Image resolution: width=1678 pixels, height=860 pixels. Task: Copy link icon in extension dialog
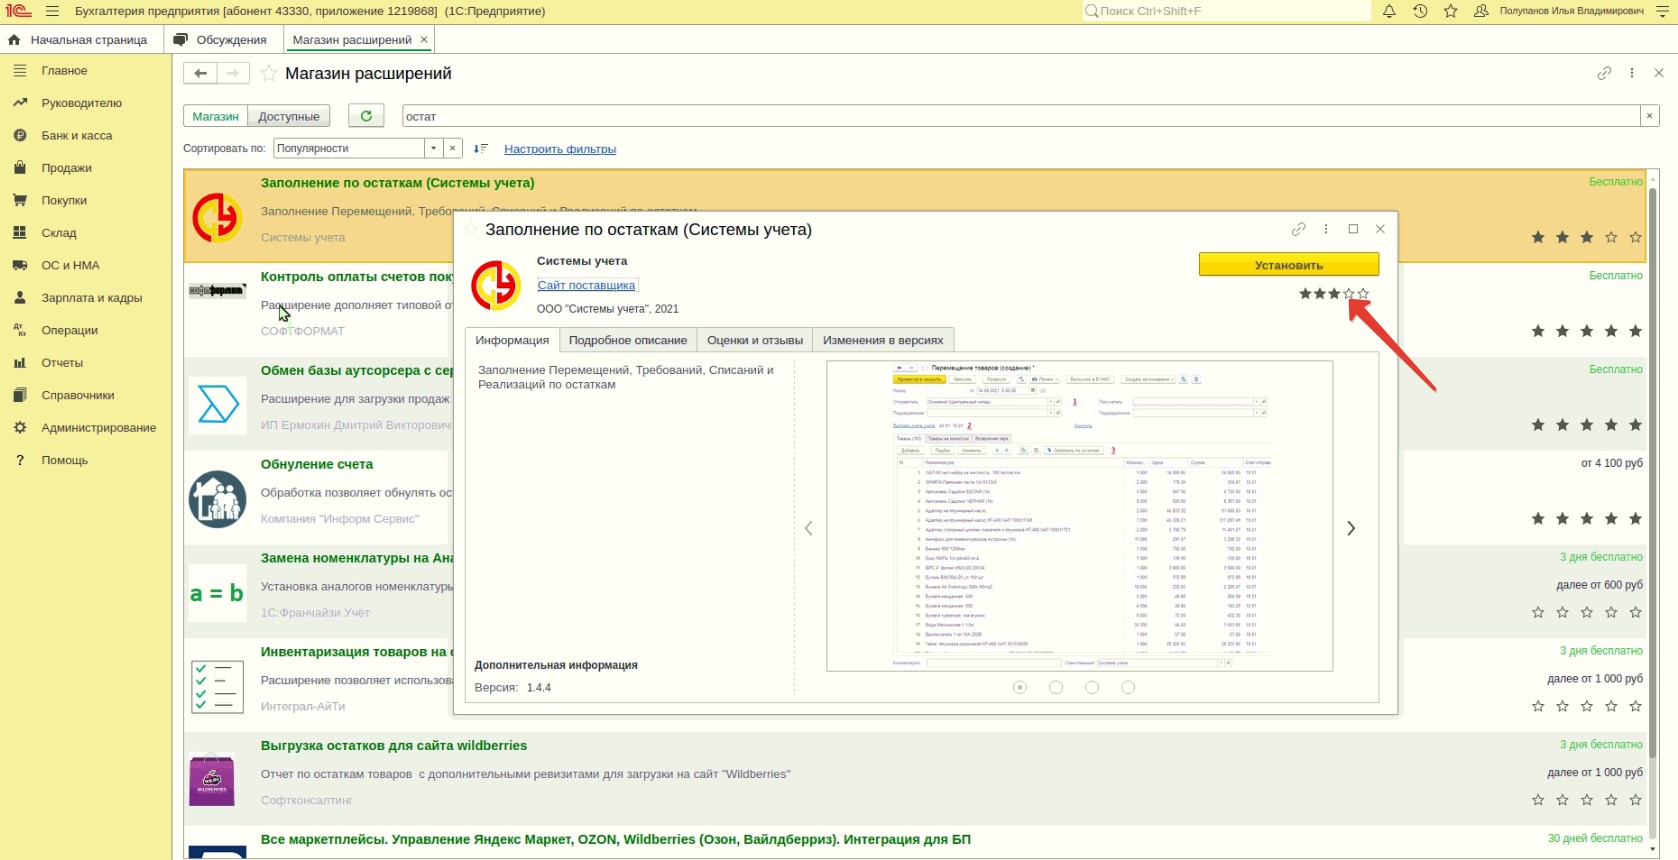point(1299,229)
